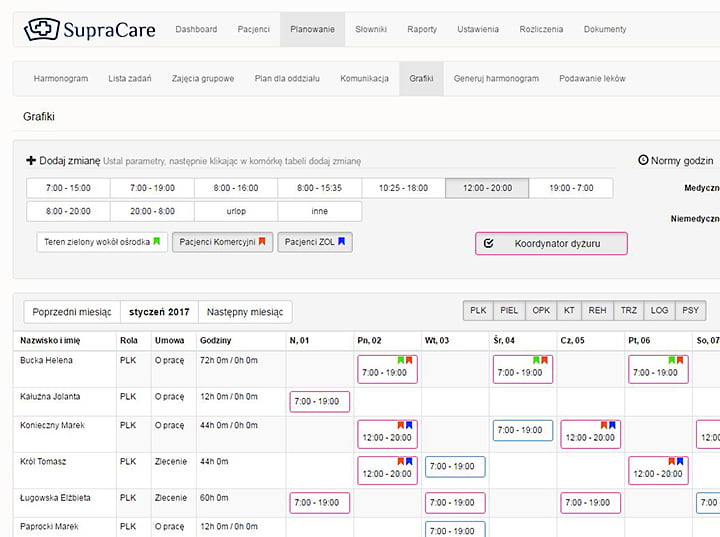Select the 8:00 - 16:00 shift preset
This screenshot has width=720, height=537.
point(236,188)
